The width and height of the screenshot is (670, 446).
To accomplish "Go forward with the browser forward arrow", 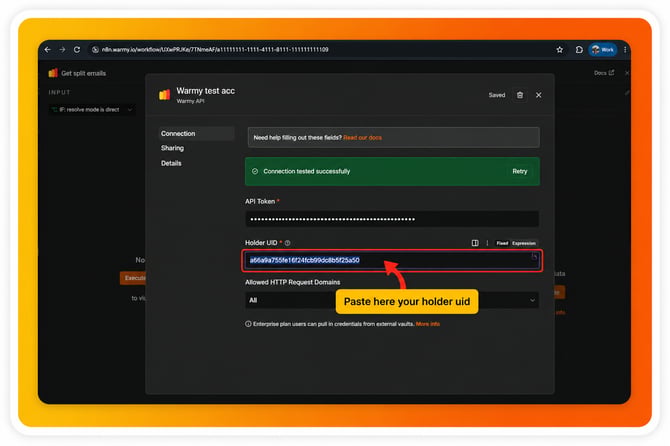I will point(62,50).
